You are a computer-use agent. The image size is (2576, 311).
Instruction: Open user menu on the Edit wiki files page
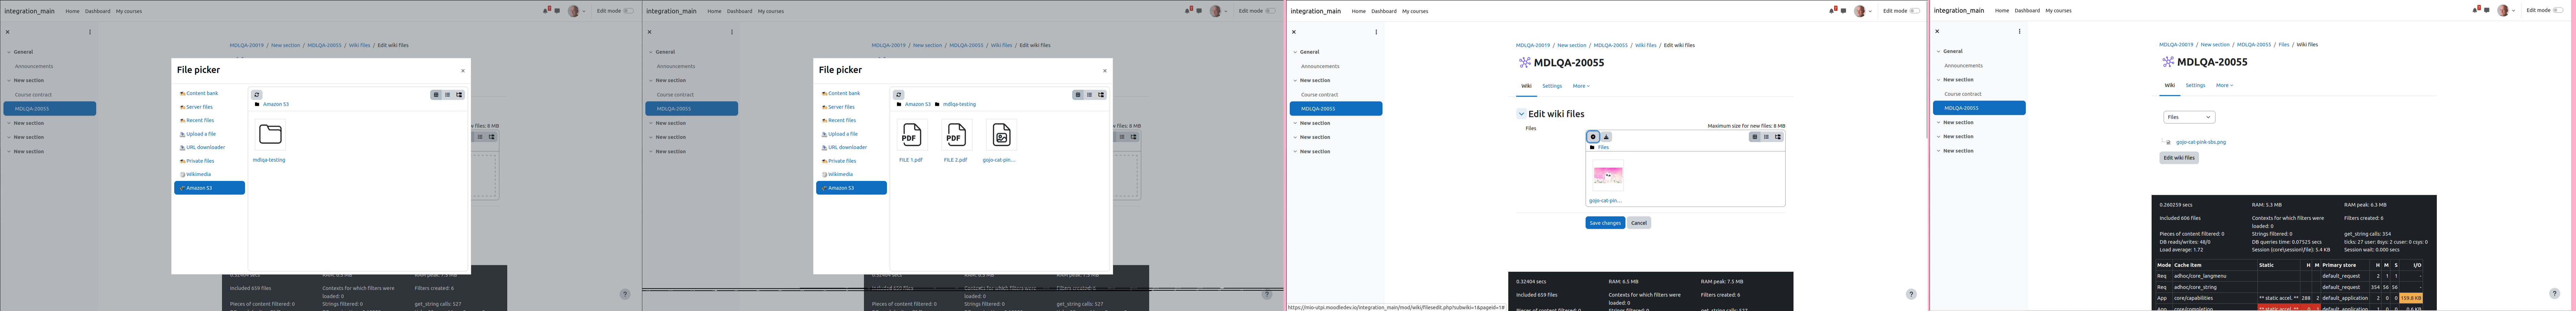pos(1863,11)
